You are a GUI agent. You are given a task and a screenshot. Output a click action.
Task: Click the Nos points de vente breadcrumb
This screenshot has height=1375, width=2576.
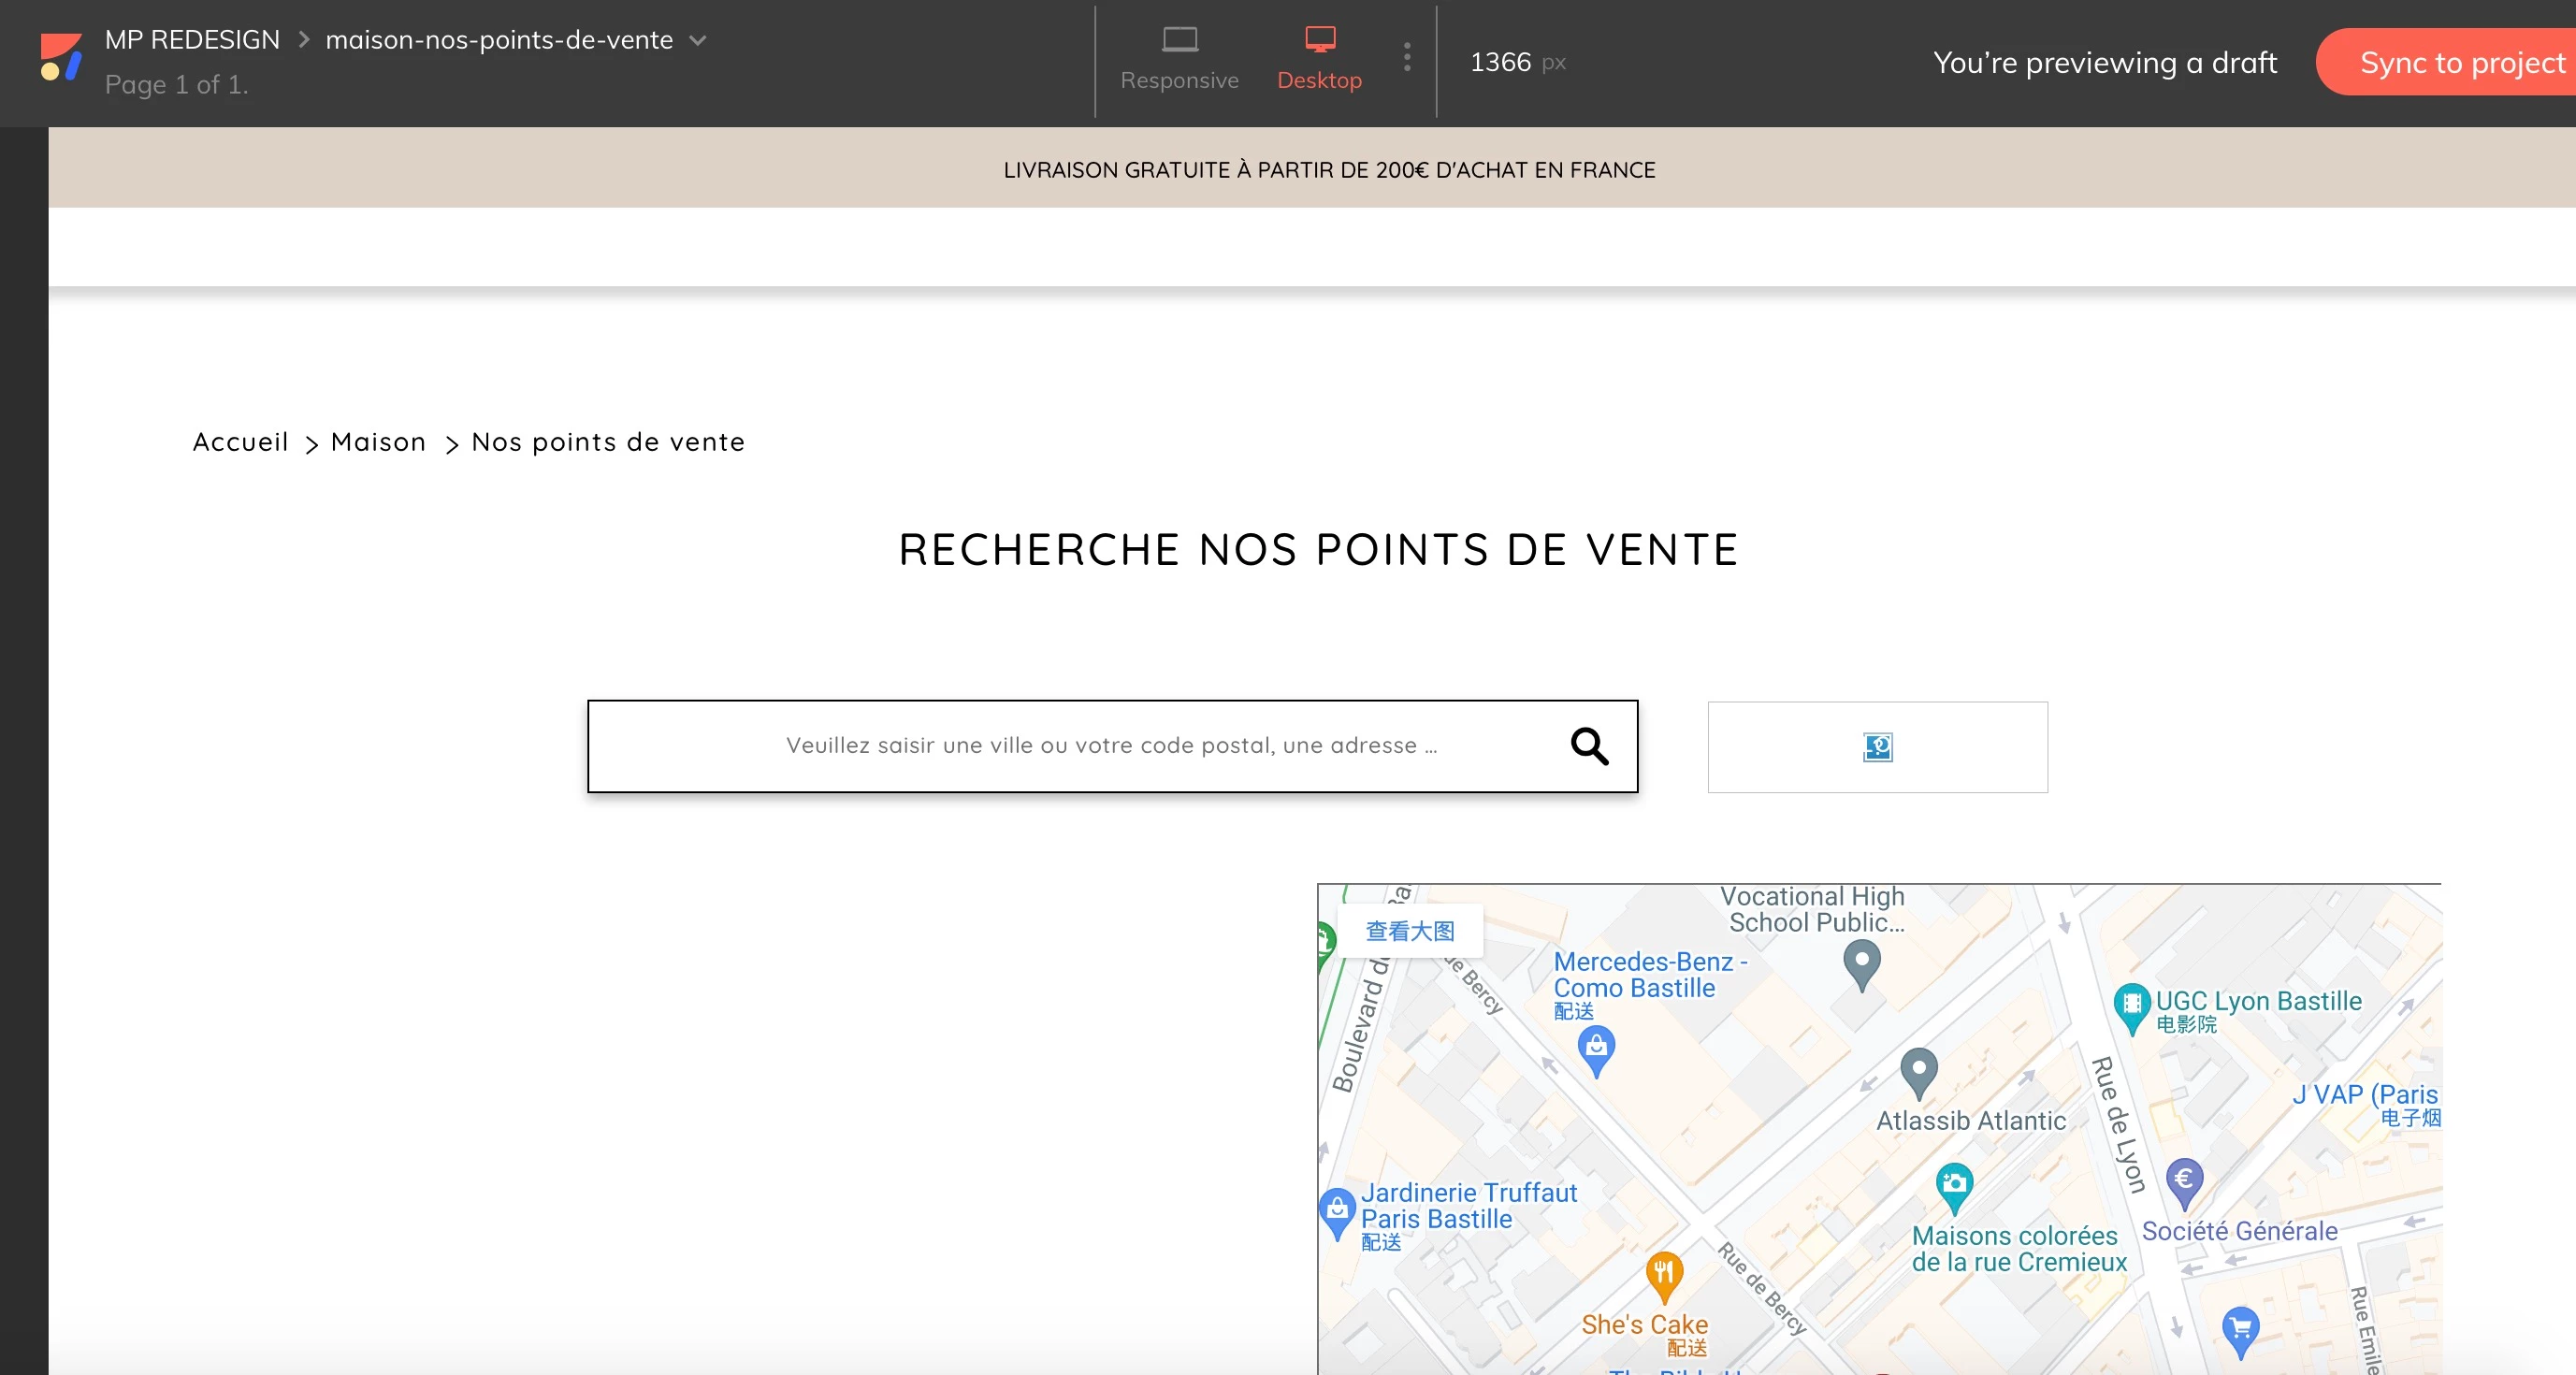[x=608, y=442]
